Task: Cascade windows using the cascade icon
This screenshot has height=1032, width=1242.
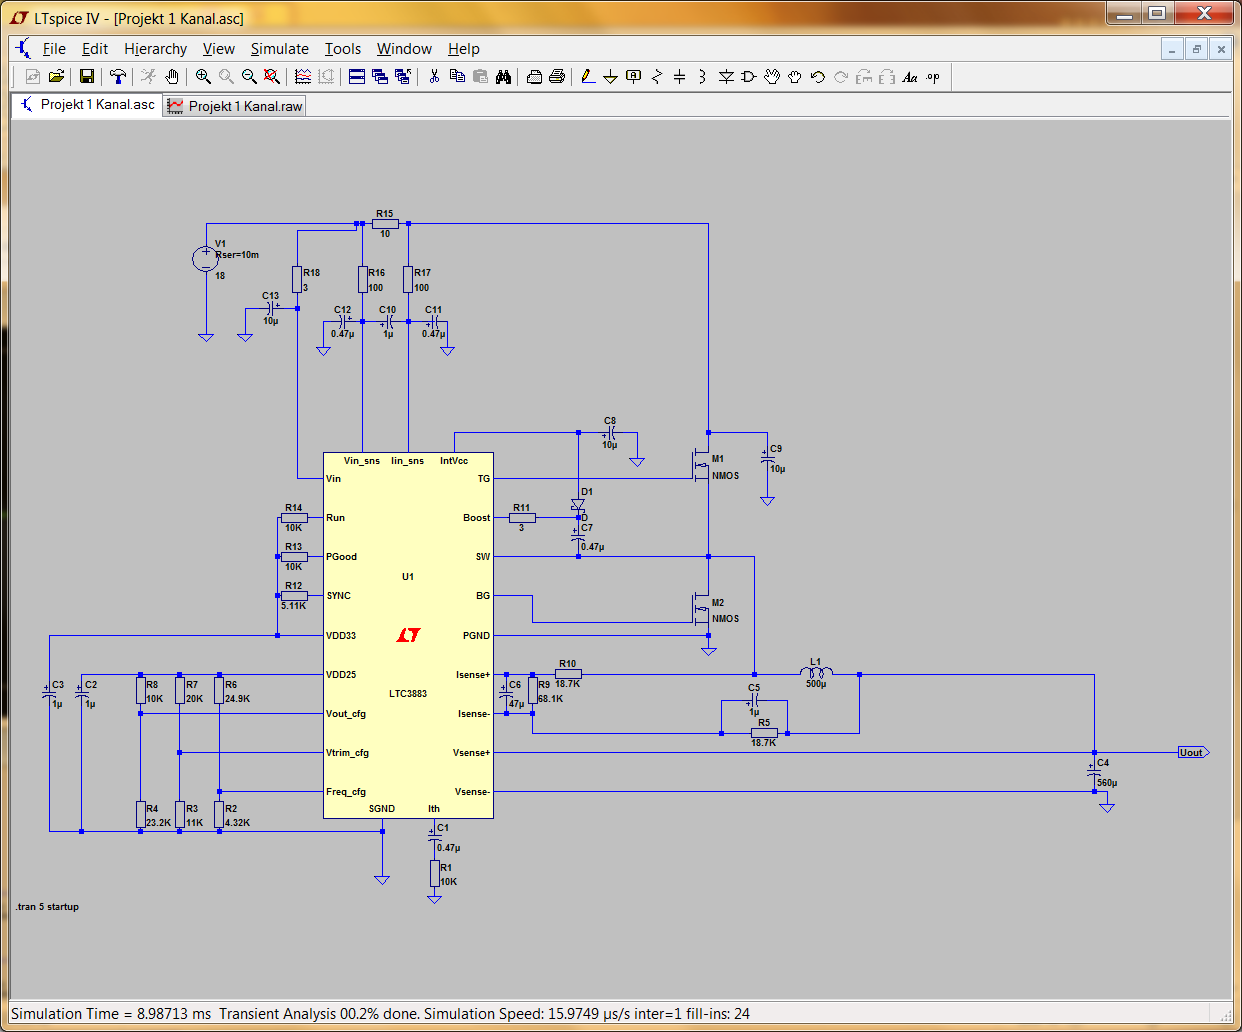Action: [380, 77]
